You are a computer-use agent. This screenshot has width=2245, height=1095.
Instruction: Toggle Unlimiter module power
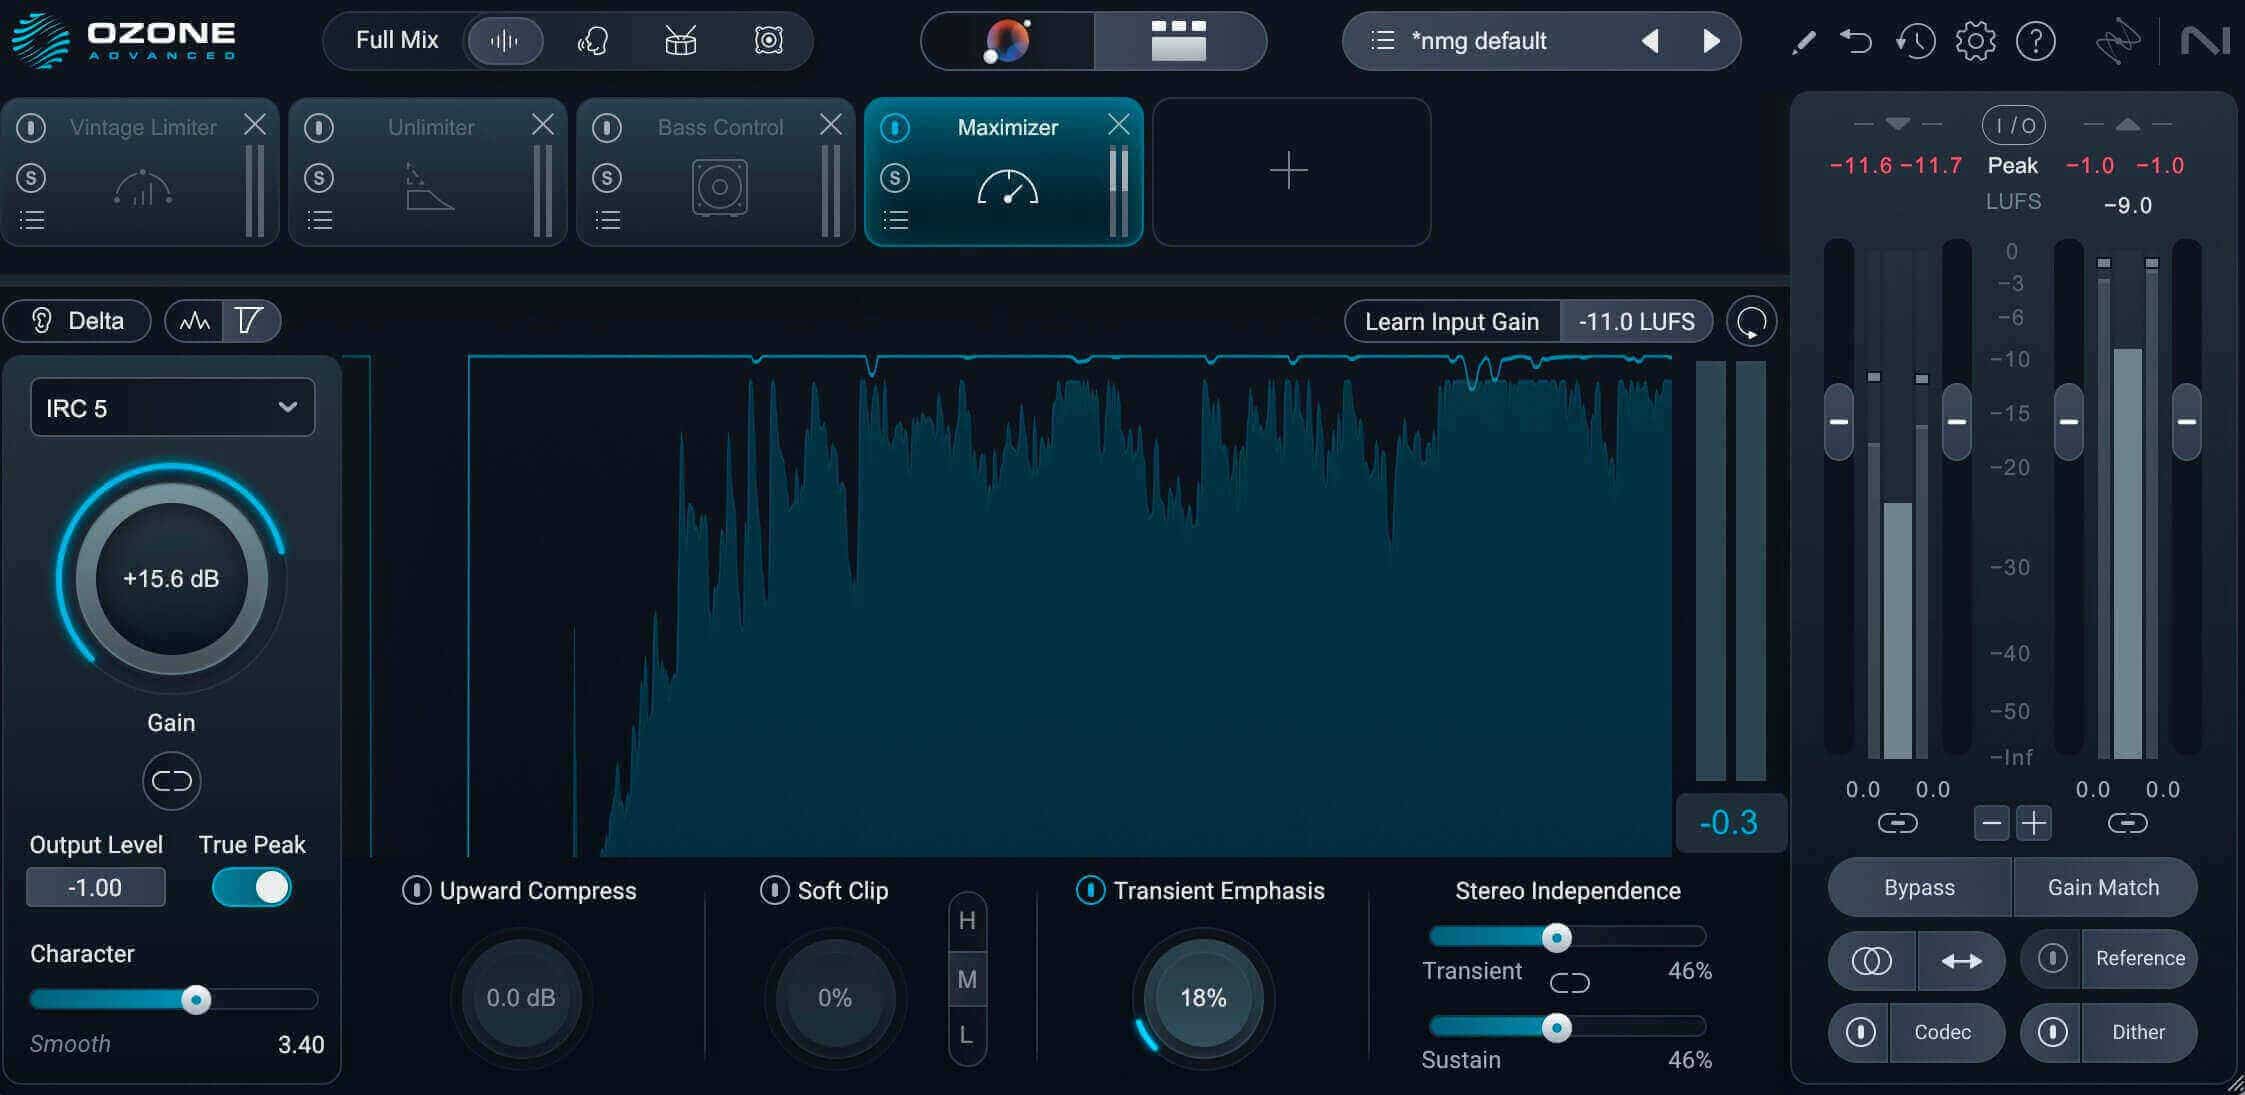click(x=319, y=127)
